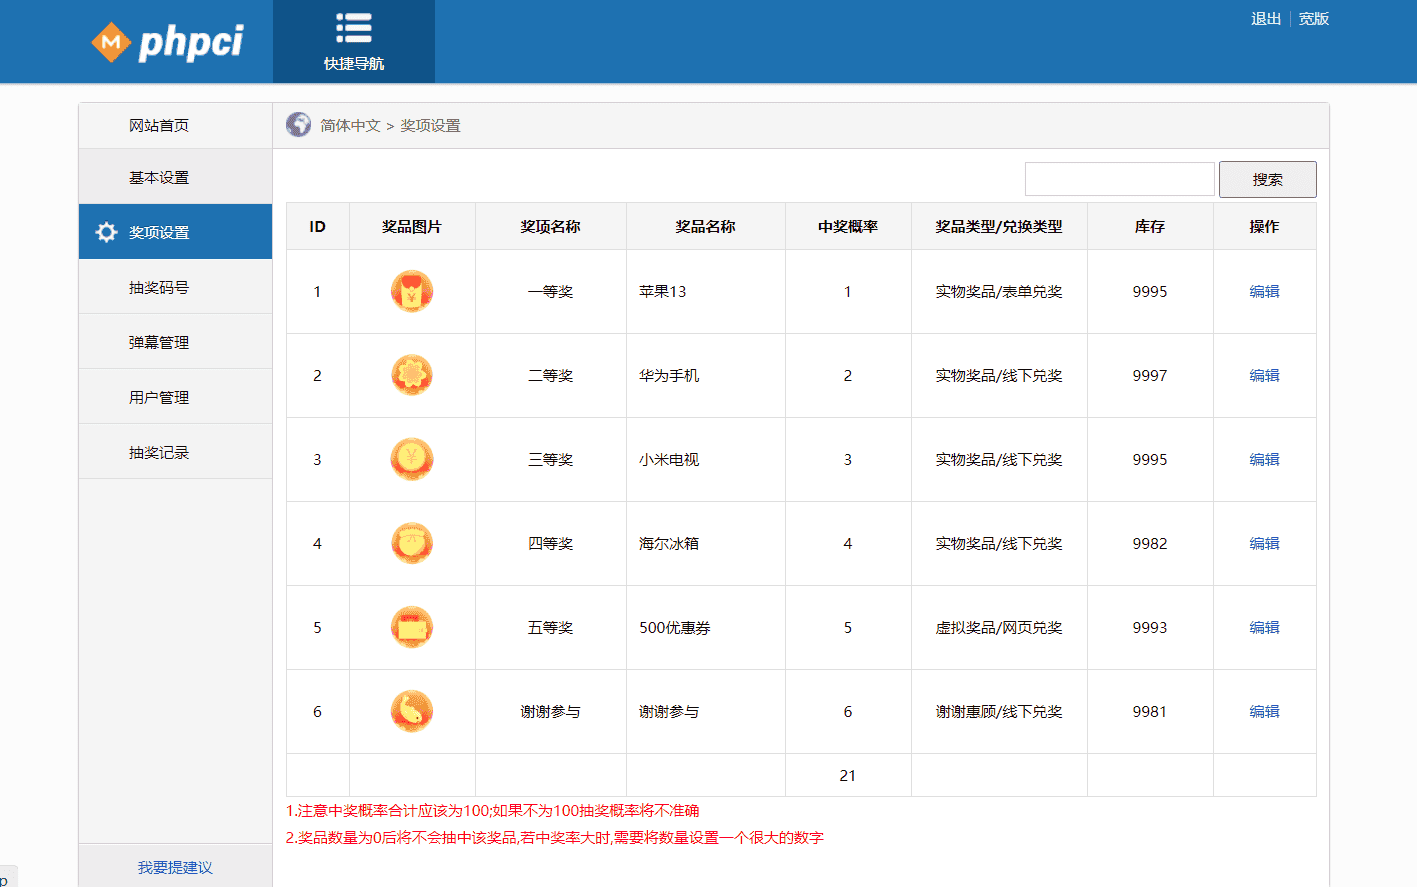Open the quick navigation menu icon
This screenshot has height=887, width=1417.
[353, 29]
